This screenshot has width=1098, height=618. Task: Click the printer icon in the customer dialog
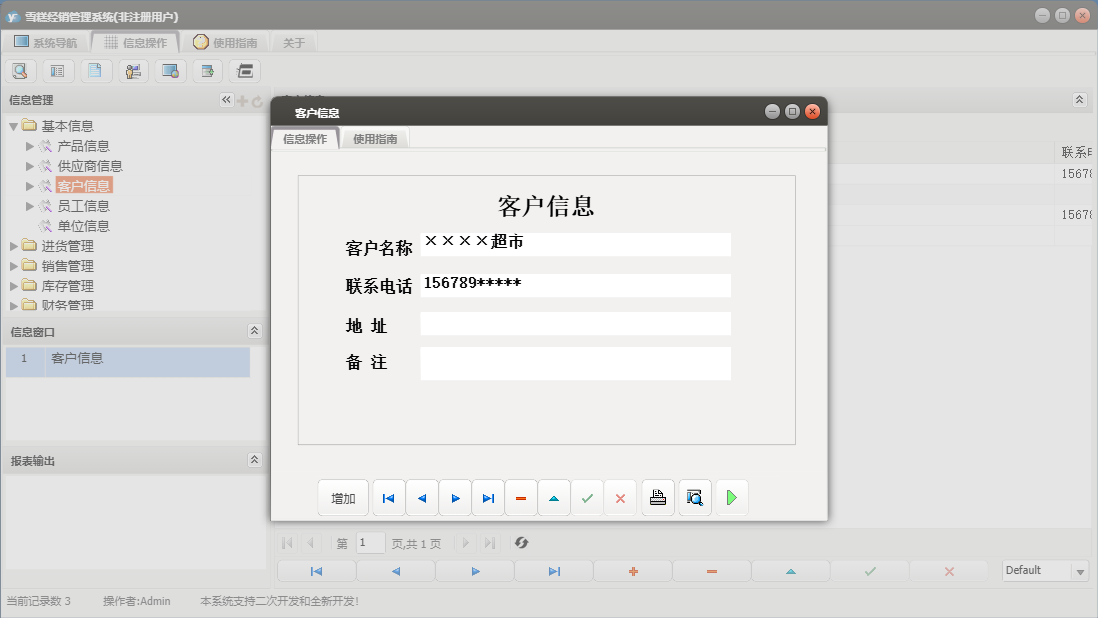(x=657, y=497)
